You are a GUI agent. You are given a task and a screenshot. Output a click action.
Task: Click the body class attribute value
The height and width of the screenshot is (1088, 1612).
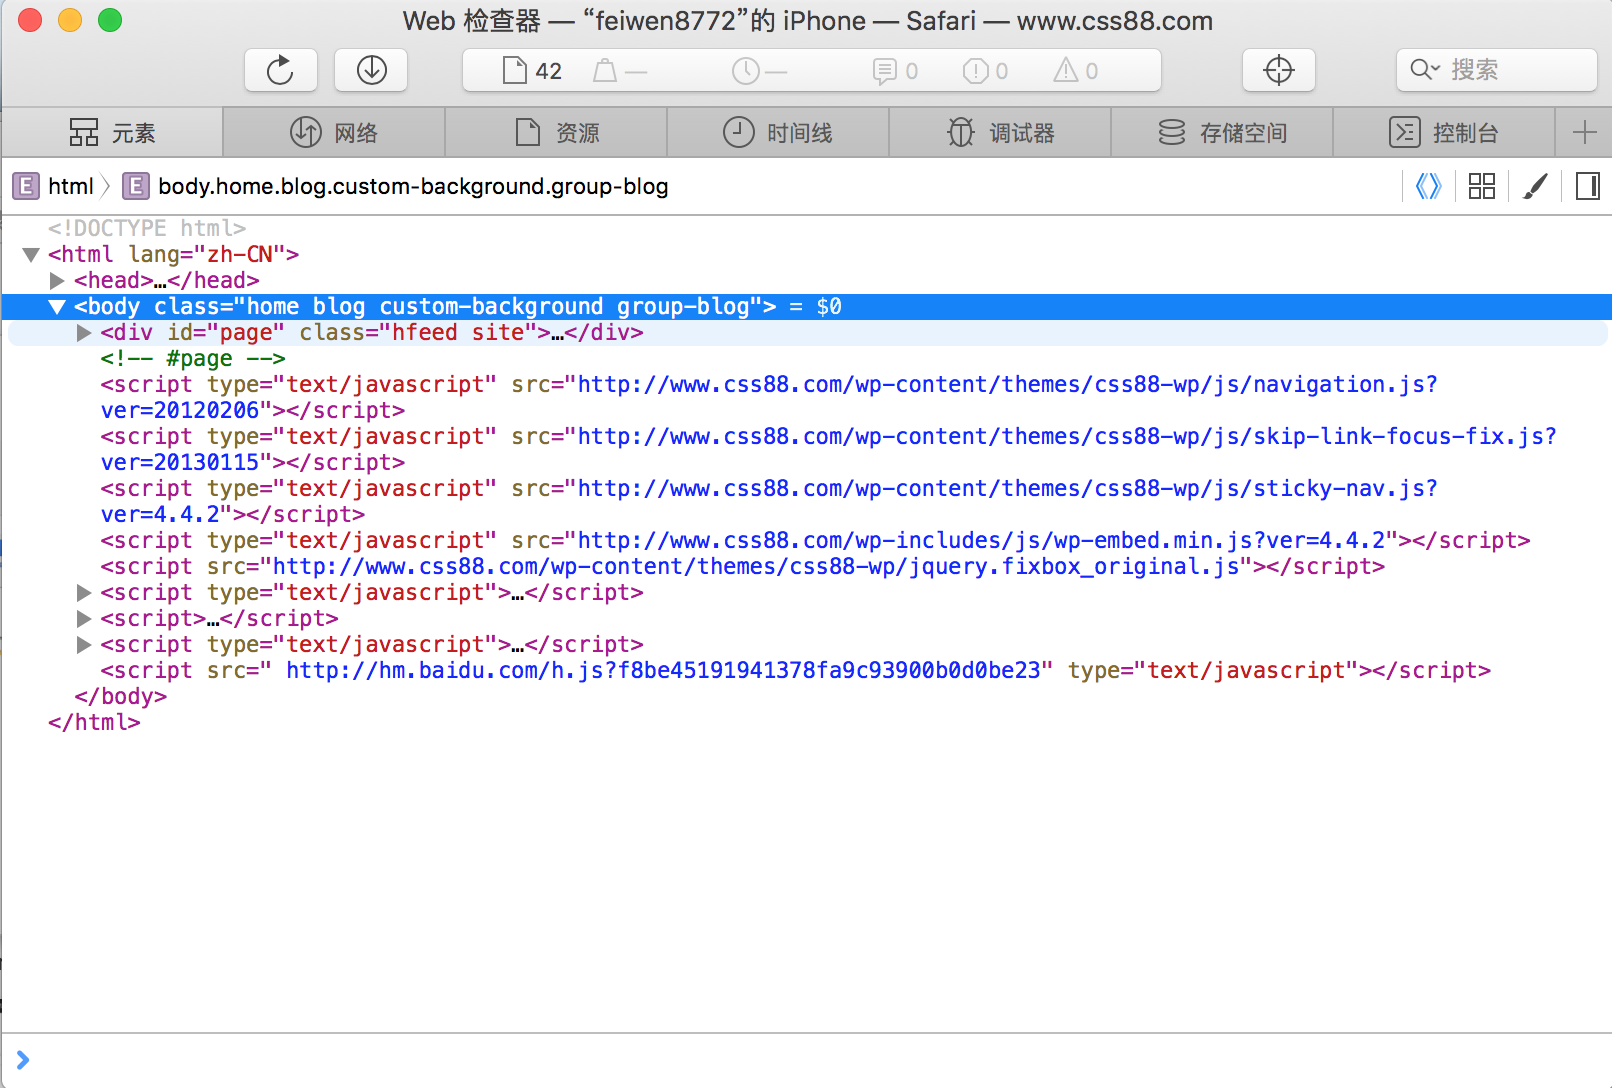click(x=498, y=306)
